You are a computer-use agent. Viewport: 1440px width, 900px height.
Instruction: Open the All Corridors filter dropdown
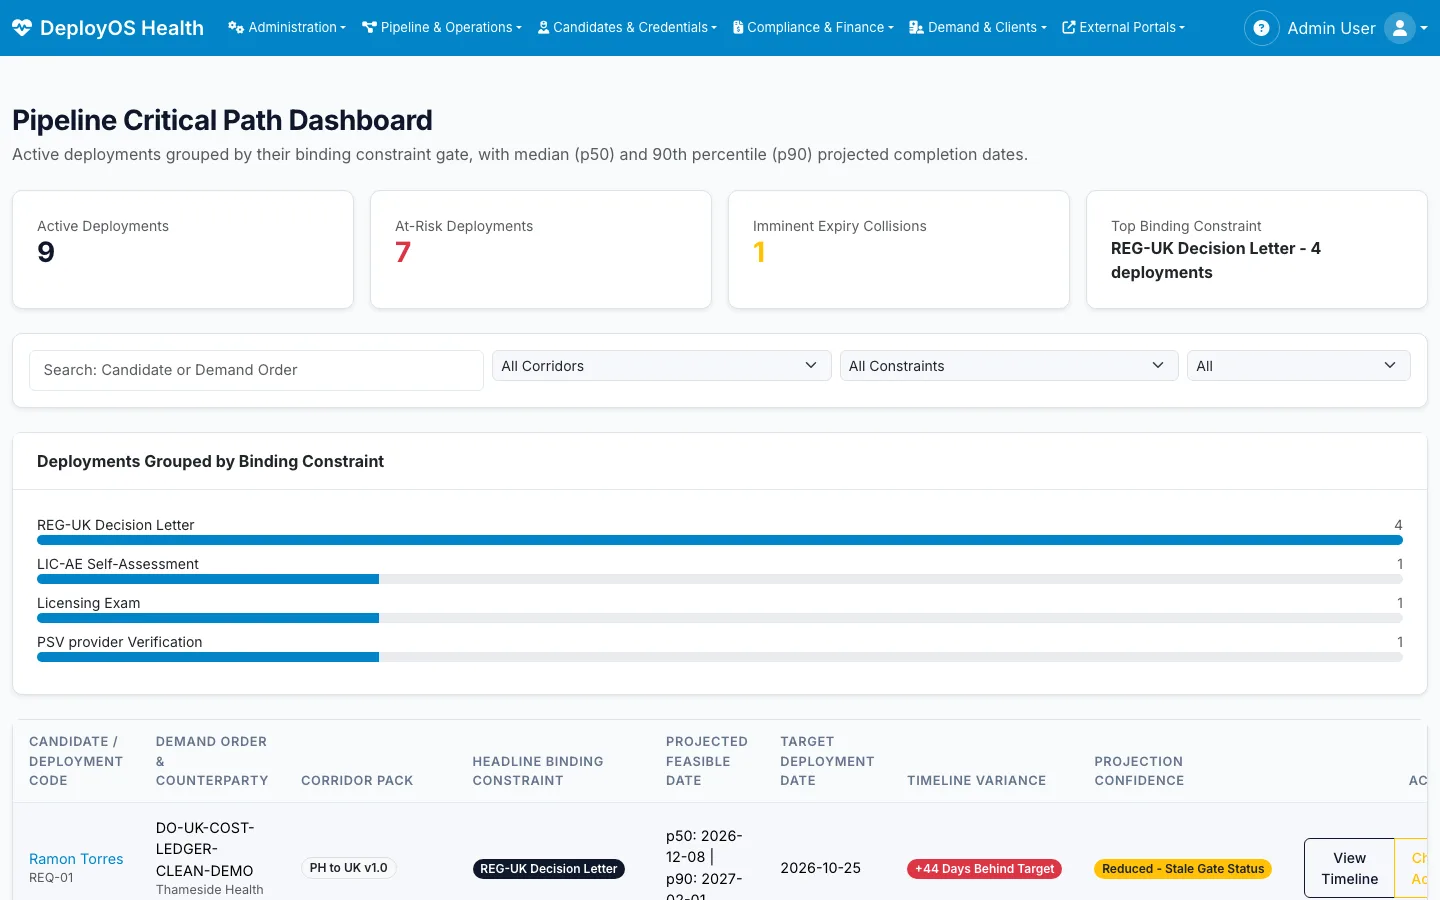tap(661, 366)
